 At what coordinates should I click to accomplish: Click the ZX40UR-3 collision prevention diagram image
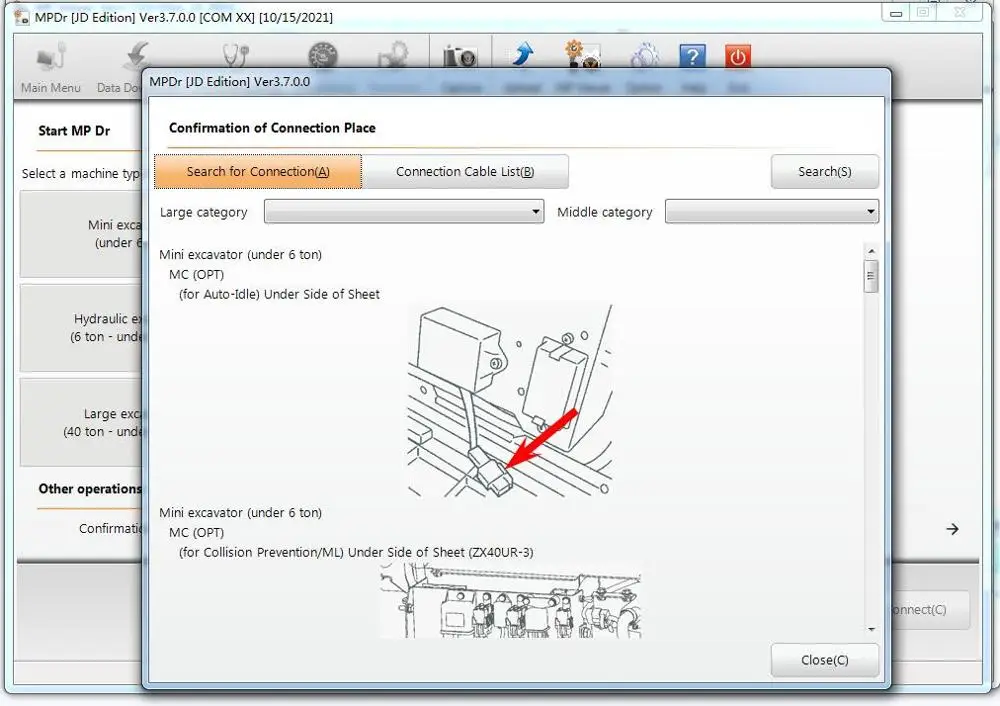tap(510, 600)
